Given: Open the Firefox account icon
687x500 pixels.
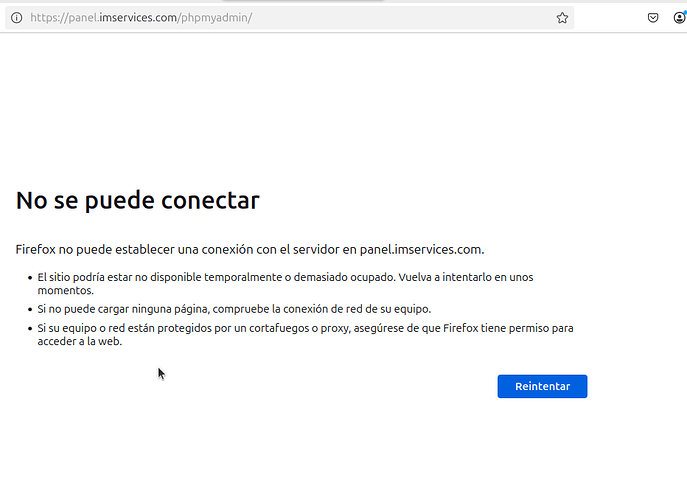Looking at the screenshot, I should [x=679, y=18].
